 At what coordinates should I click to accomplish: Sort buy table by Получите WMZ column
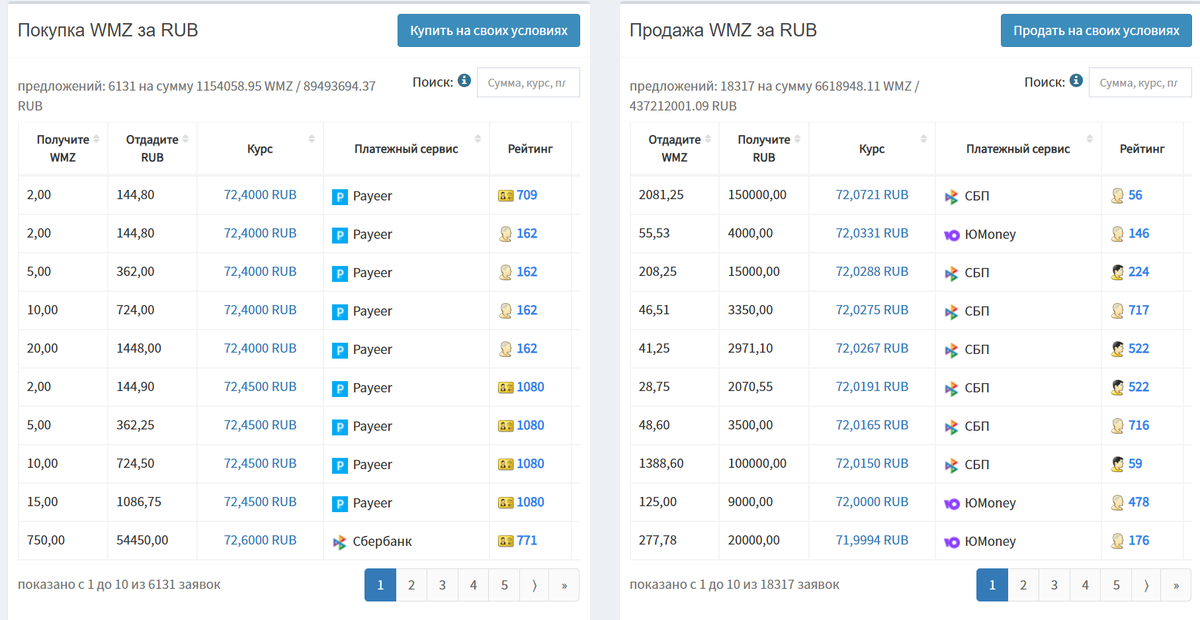[63, 149]
